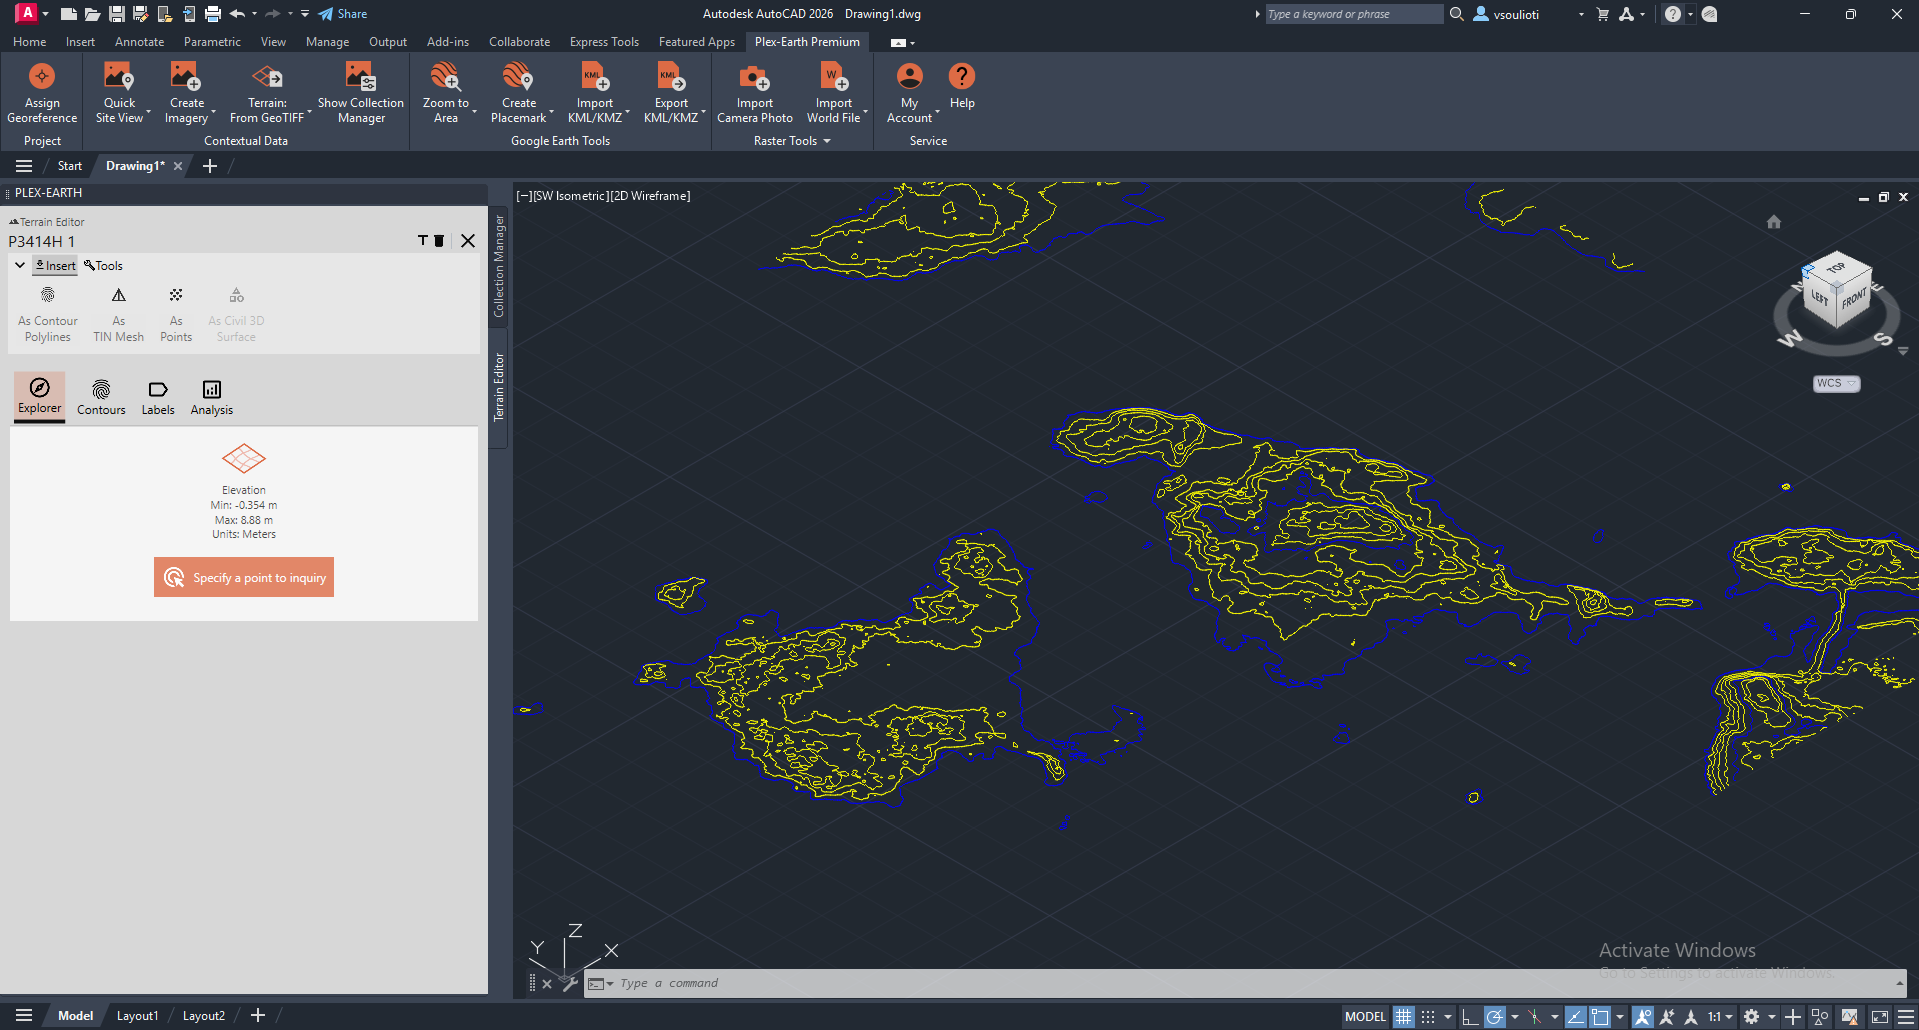1919x1030 pixels.
Task: Click the Open folder icon in quick access toolbar
Action: point(92,14)
